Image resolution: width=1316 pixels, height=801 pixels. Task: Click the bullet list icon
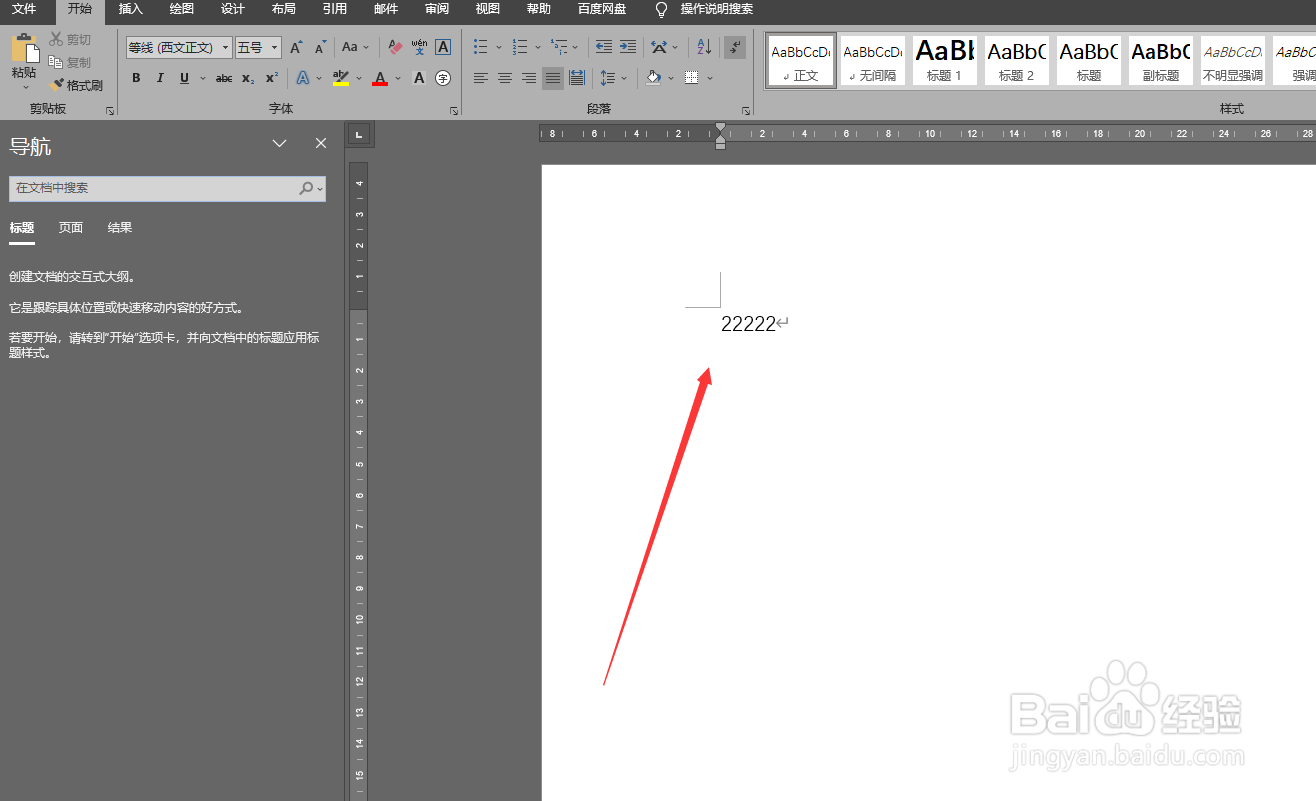[481, 47]
